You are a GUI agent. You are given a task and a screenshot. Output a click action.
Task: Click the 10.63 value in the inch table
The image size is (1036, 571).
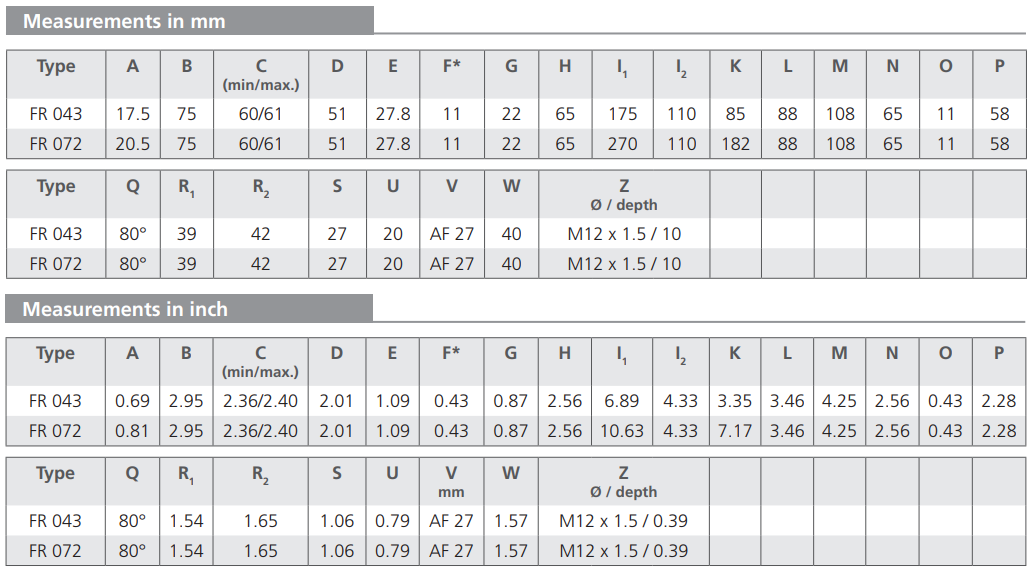click(622, 431)
